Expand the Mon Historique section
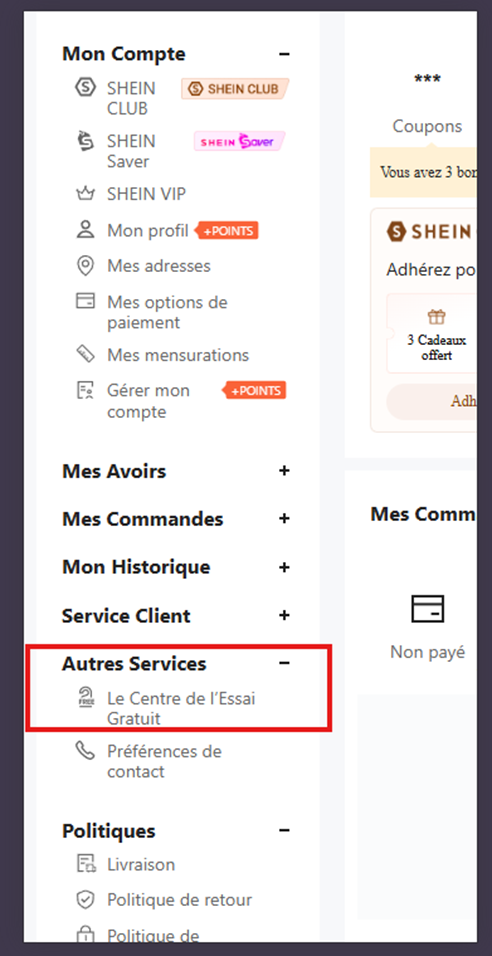The image size is (492, 956). click(x=284, y=567)
